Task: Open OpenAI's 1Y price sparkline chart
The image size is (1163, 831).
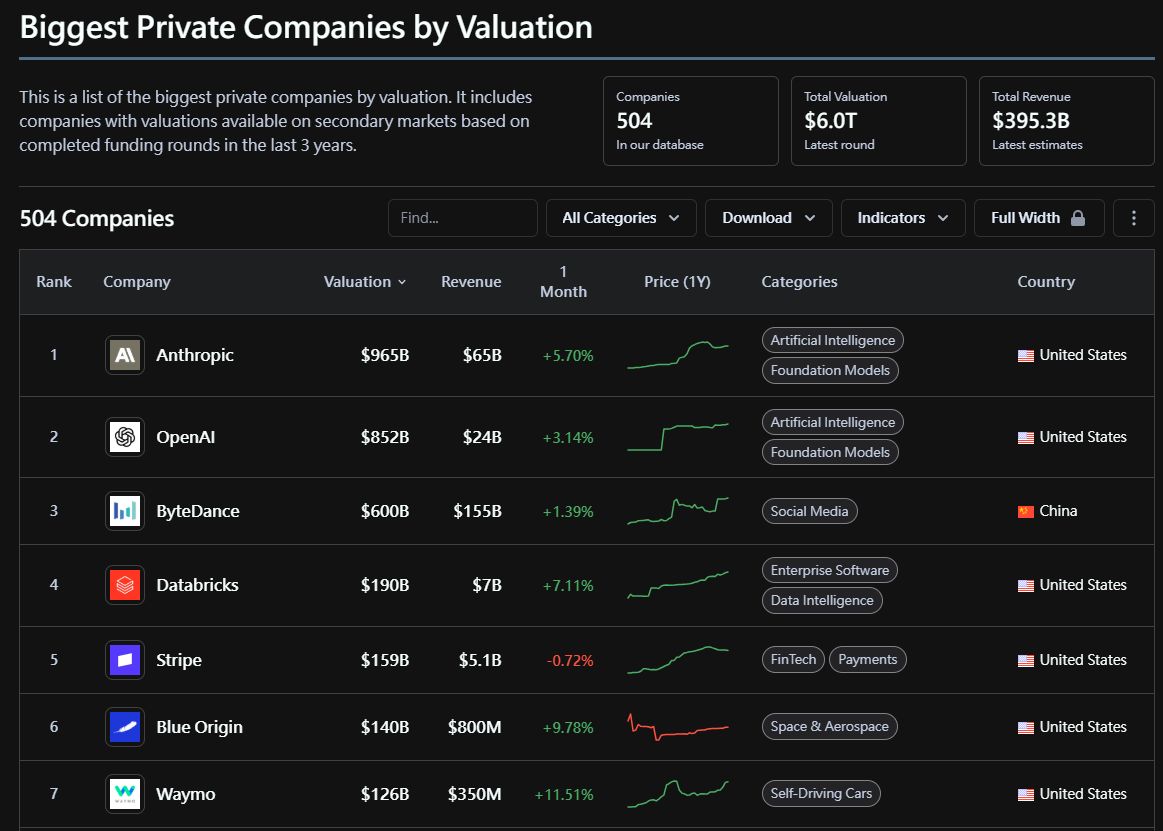Action: pyautogui.click(x=678, y=437)
